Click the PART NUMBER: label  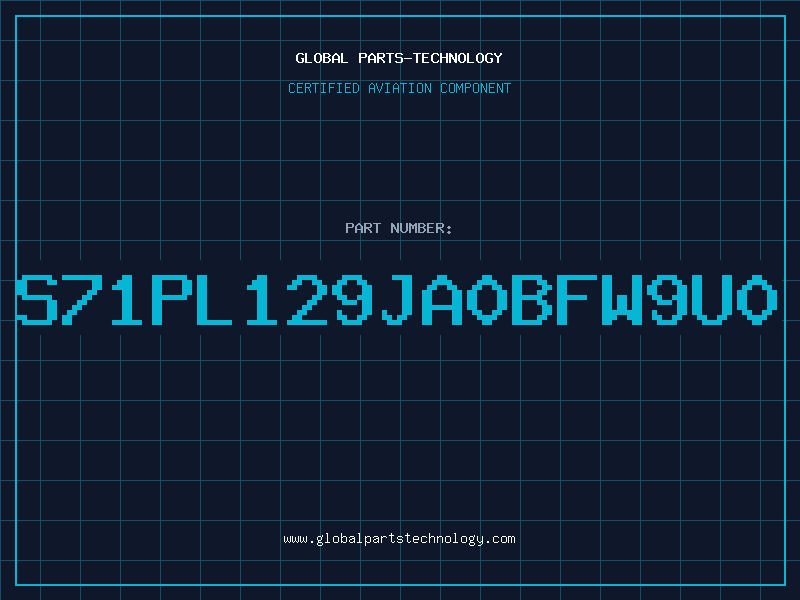pyautogui.click(x=399, y=228)
